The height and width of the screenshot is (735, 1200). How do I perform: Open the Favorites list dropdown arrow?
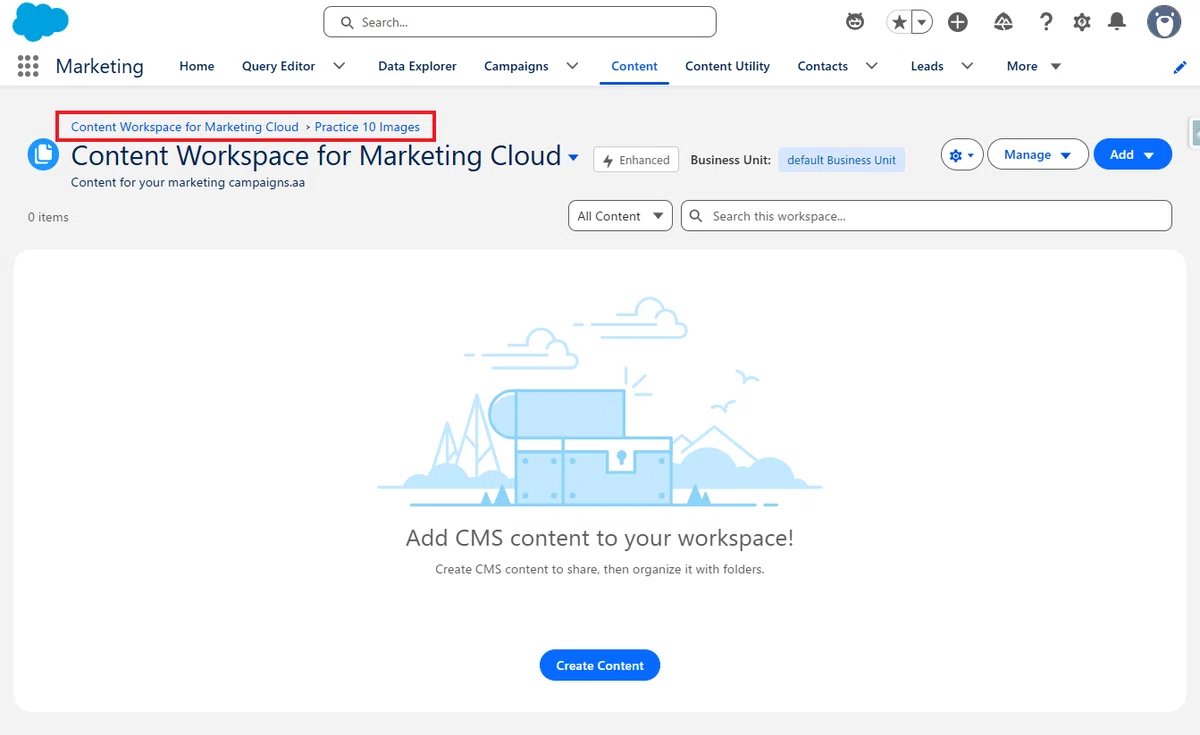pyautogui.click(x=922, y=22)
